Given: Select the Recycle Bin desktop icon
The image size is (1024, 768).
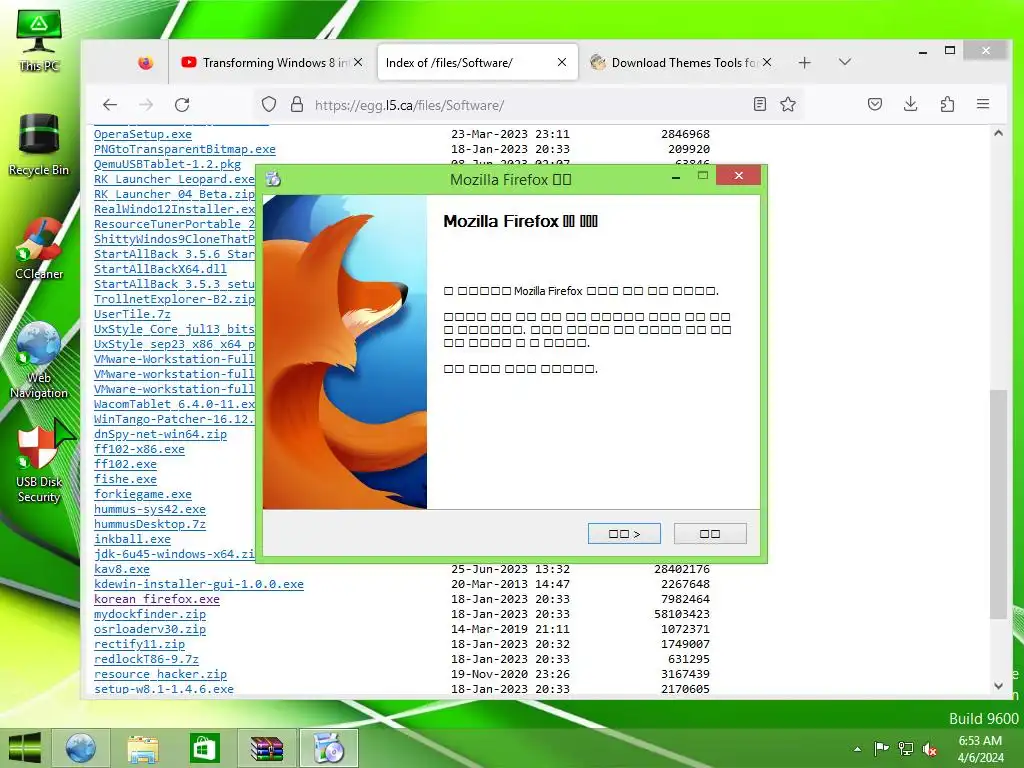Looking at the screenshot, I should pyautogui.click(x=39, y=145).
